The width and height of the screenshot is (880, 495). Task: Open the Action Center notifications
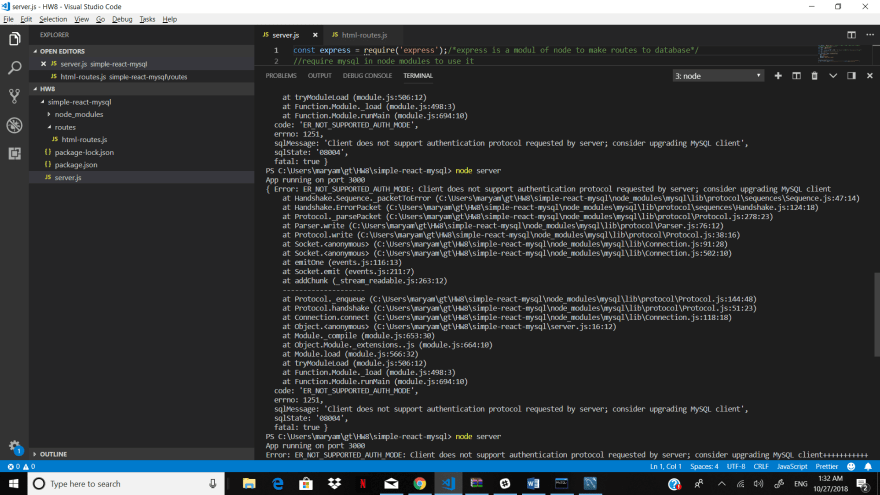click(x=863, y=483)
